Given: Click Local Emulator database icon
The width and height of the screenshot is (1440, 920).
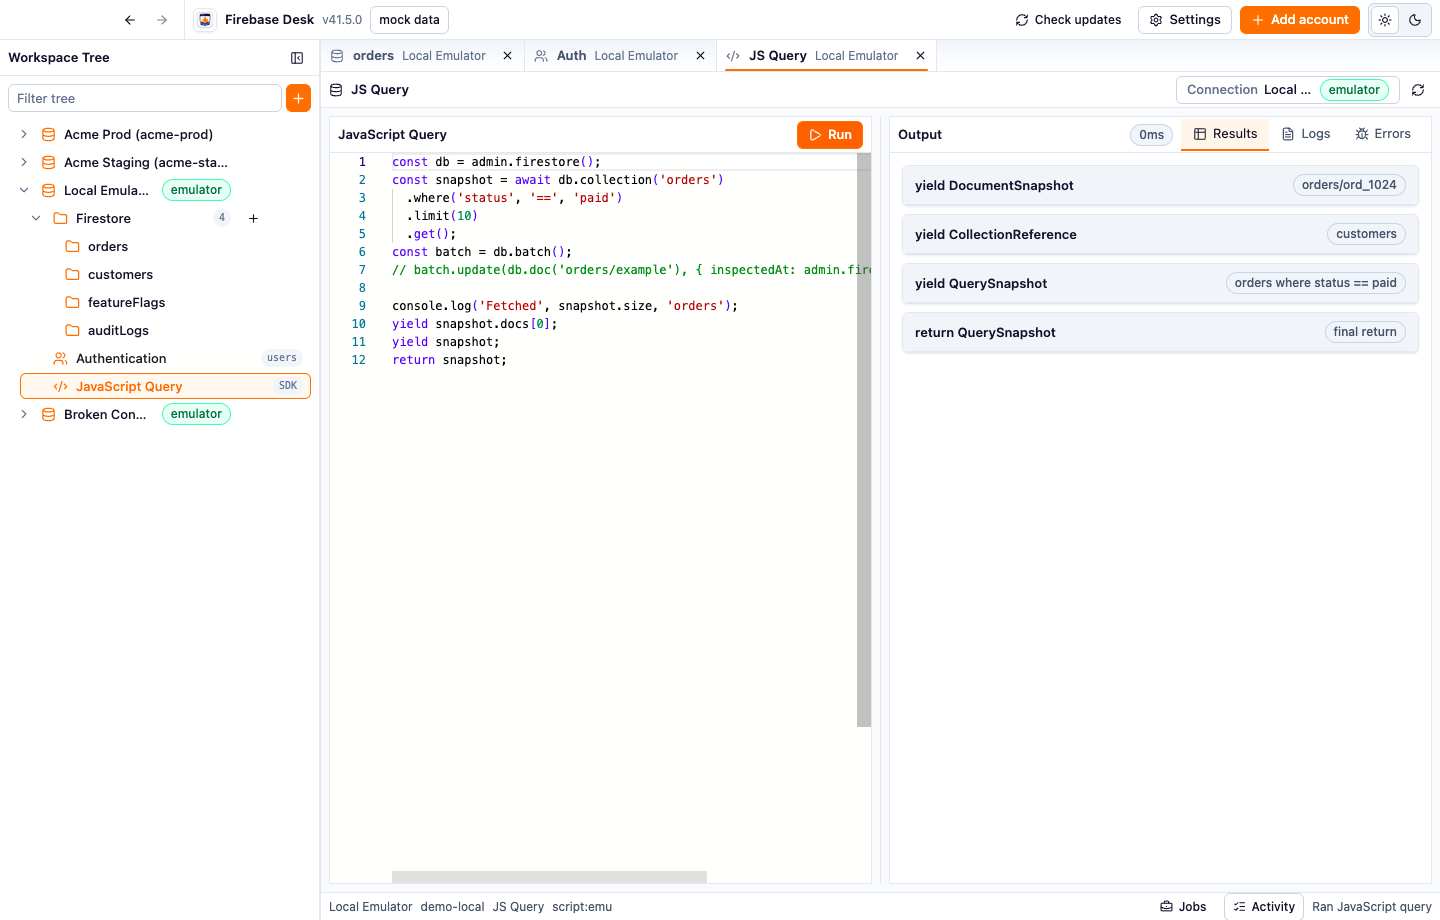Looking at the screenshot, I should pyautogui.click(x=48, y=190).
